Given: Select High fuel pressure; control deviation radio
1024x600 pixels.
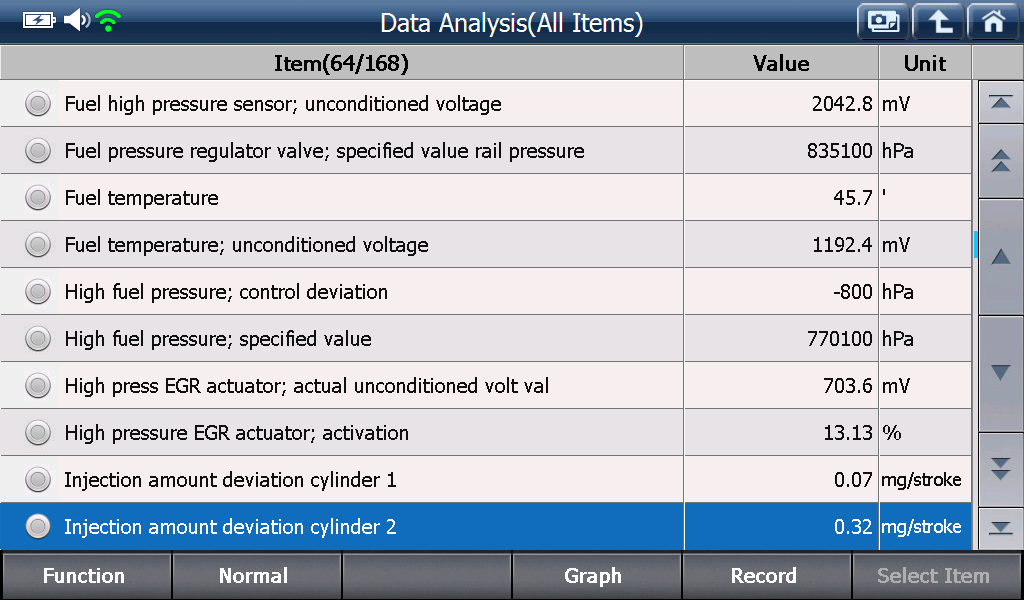Looking at the screenshot, I should pos(38,292).
